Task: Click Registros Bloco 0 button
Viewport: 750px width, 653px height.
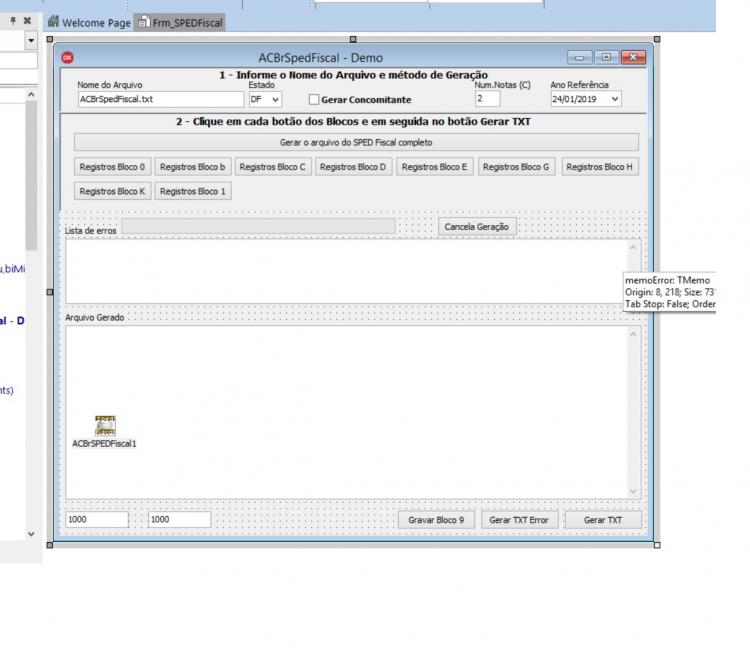Action: pos(112,167)
